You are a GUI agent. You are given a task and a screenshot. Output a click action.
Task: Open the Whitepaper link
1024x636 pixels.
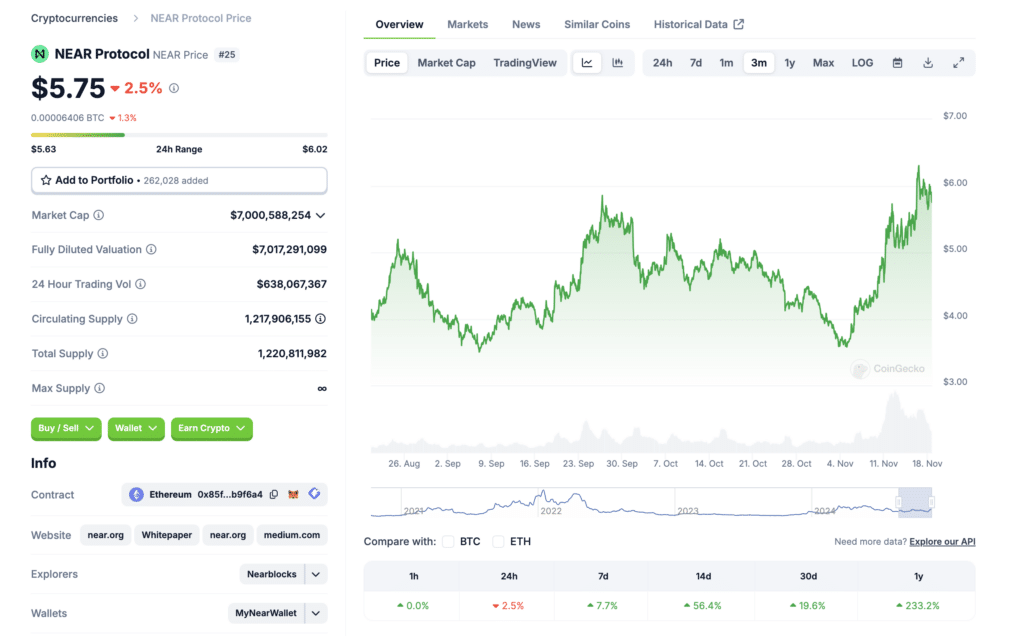(x=167, y=535)
